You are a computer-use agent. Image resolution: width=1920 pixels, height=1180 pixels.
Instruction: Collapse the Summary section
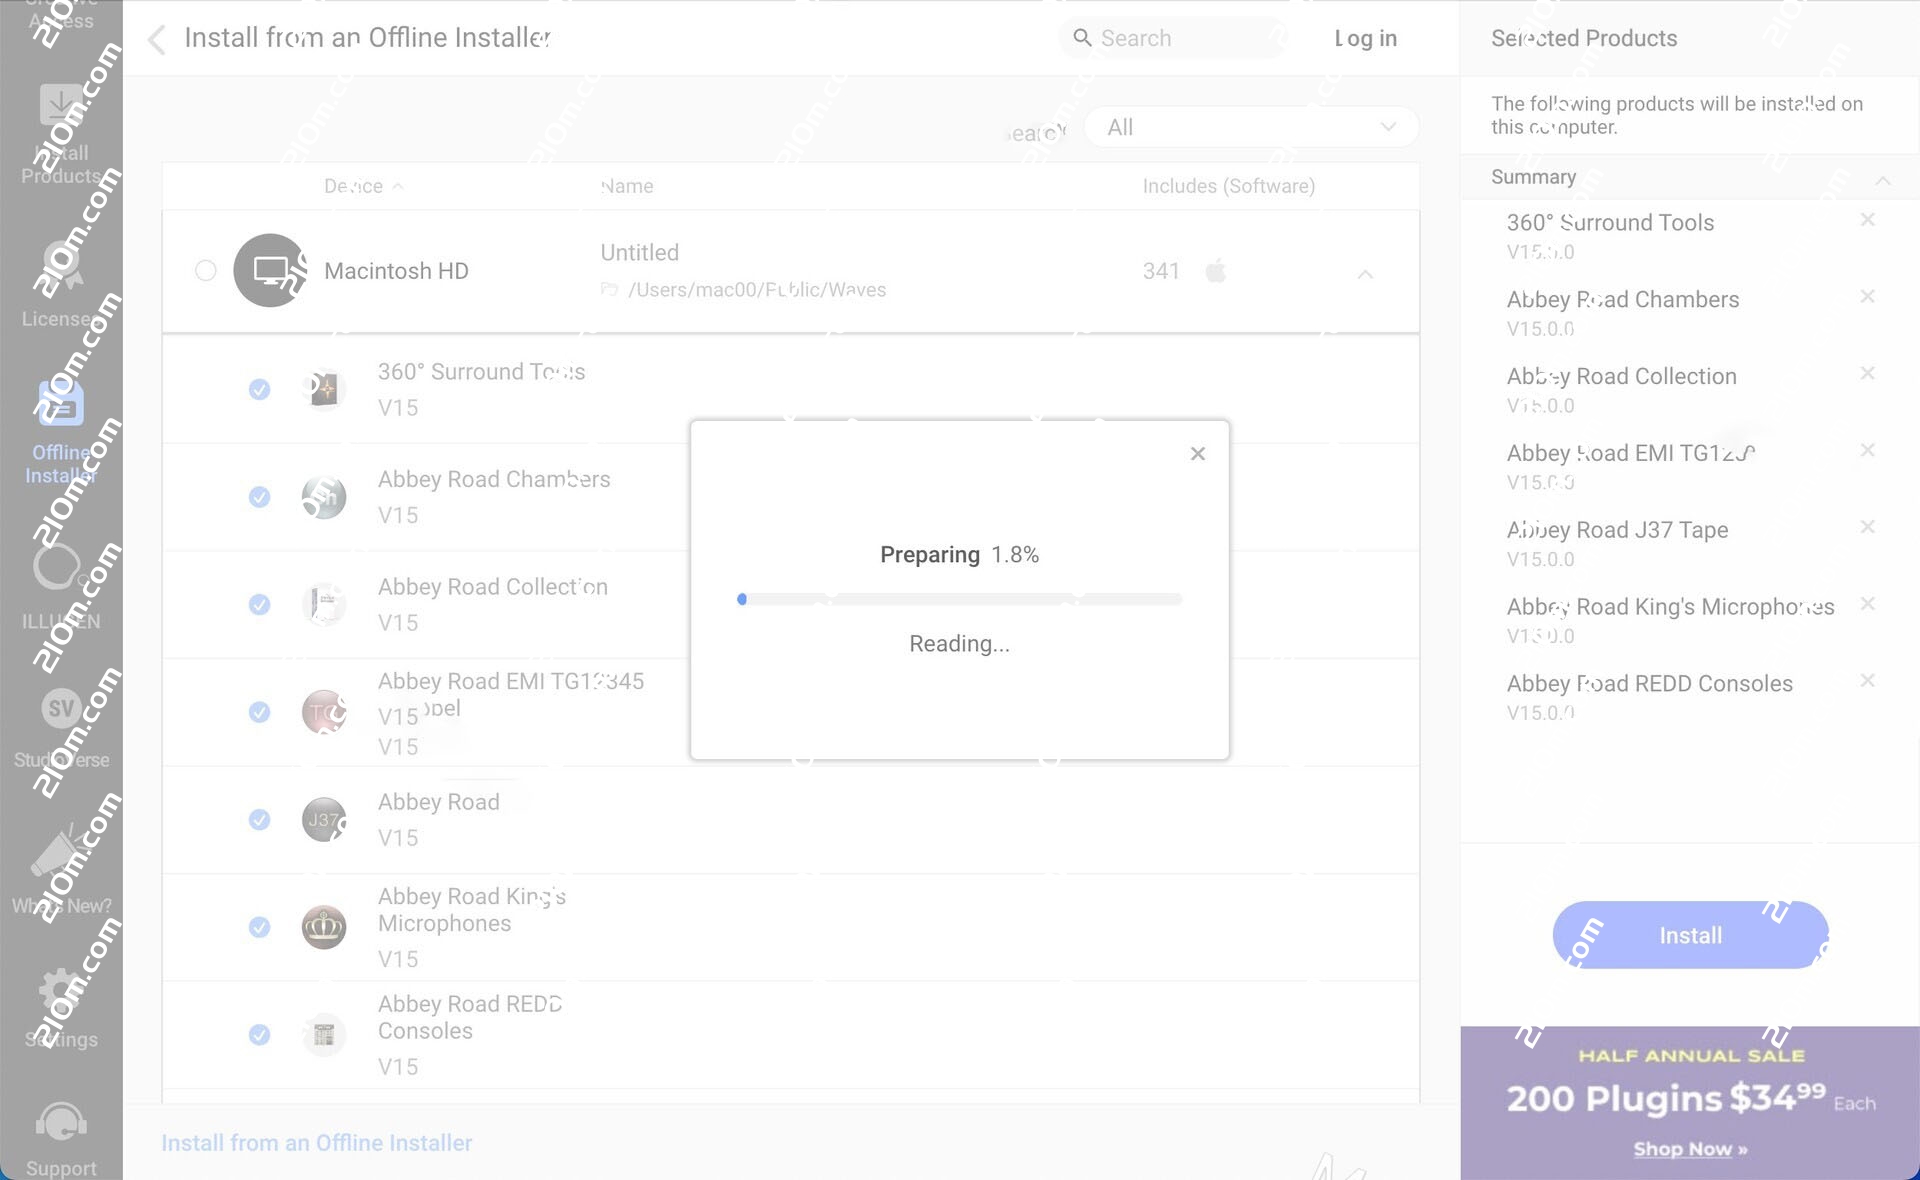(x=1882, y=180)
